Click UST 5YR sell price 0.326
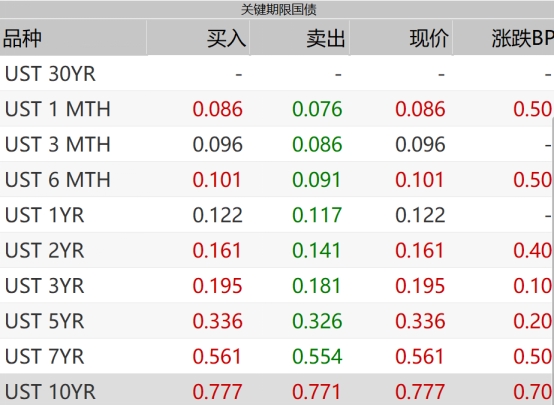The image size is (554, 405). (x=317, y=321)
